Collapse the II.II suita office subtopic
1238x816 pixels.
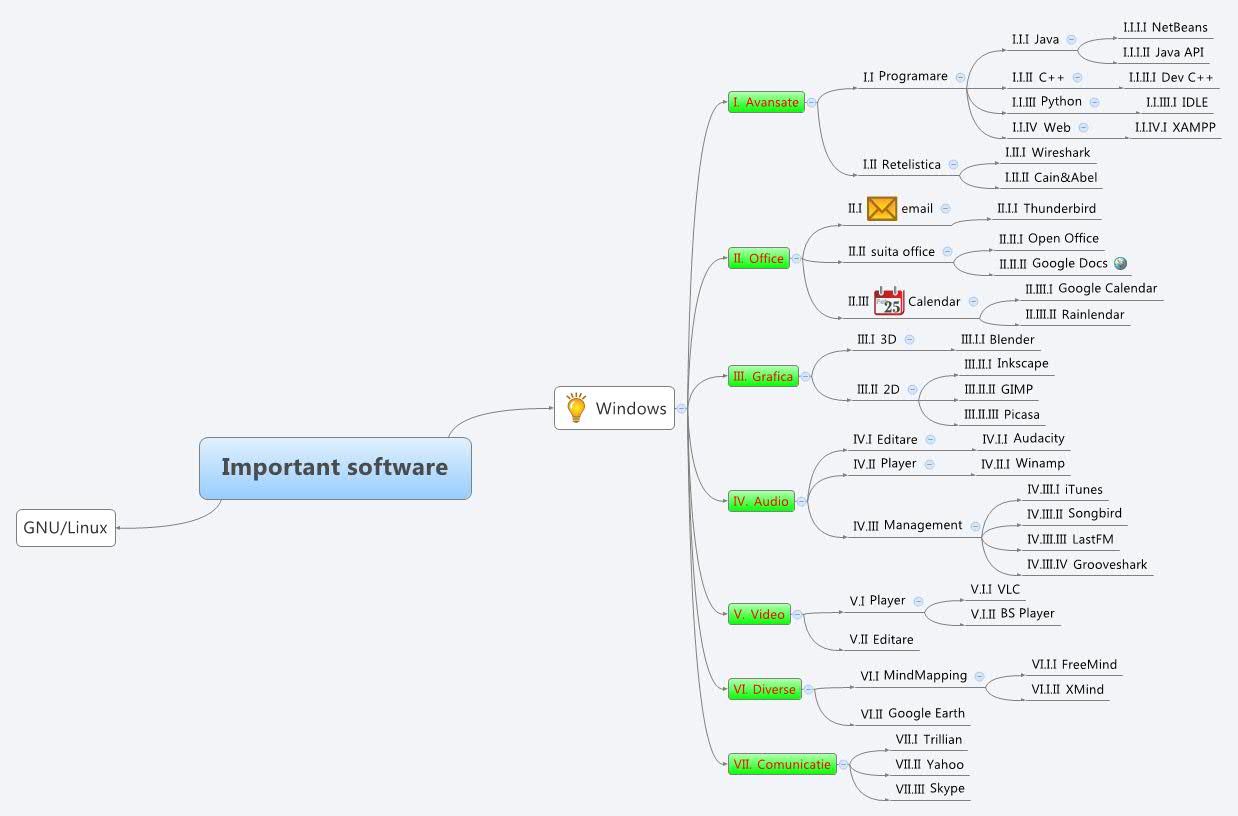click(947, 252)
